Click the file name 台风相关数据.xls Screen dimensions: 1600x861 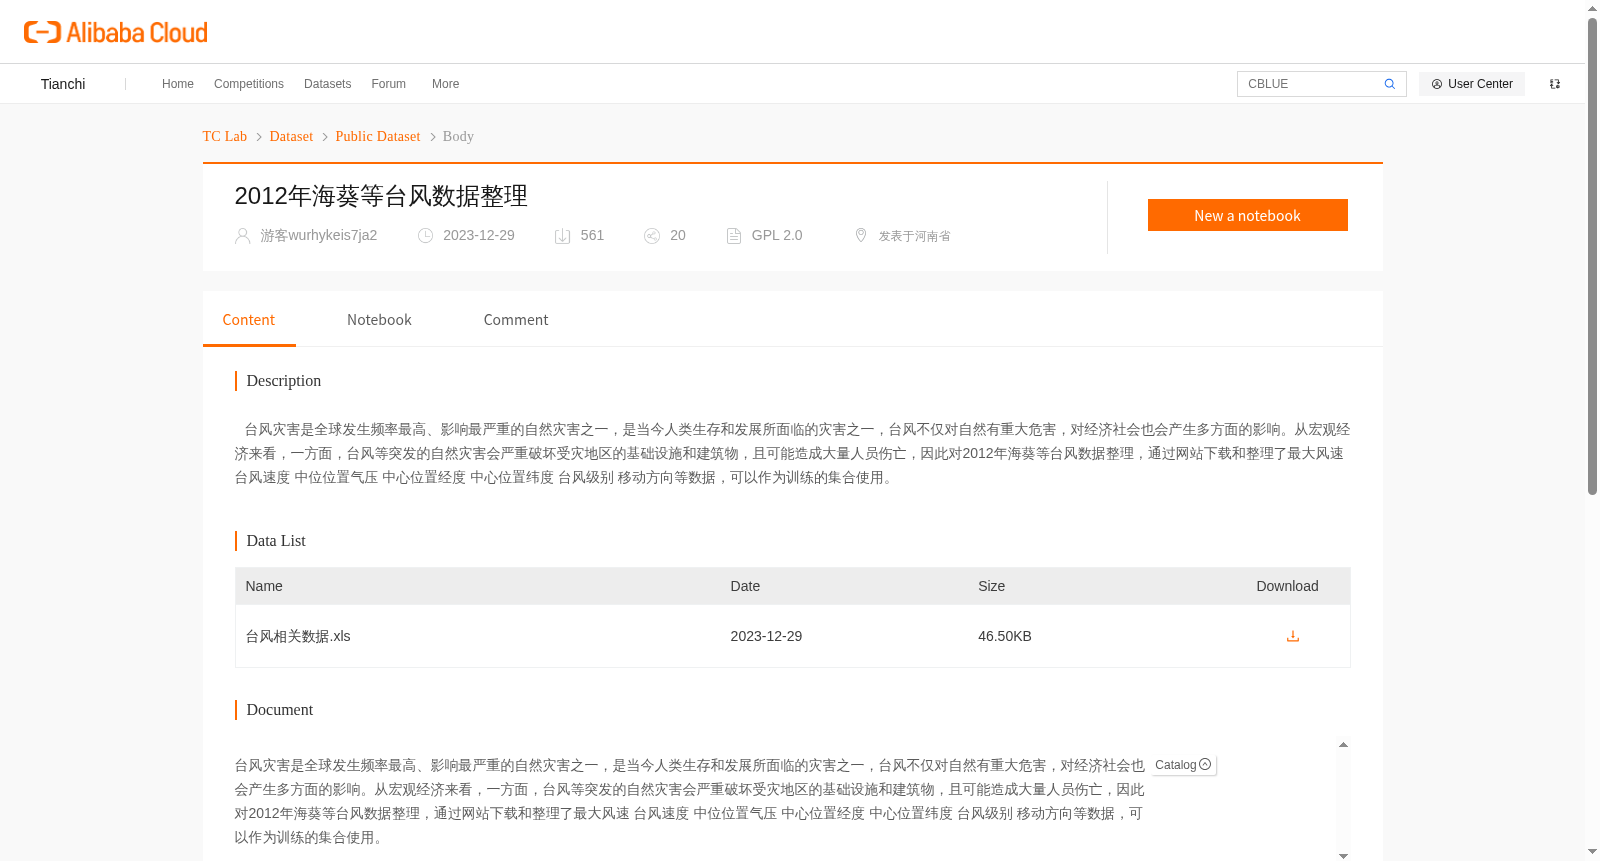(x=298, y=636)
